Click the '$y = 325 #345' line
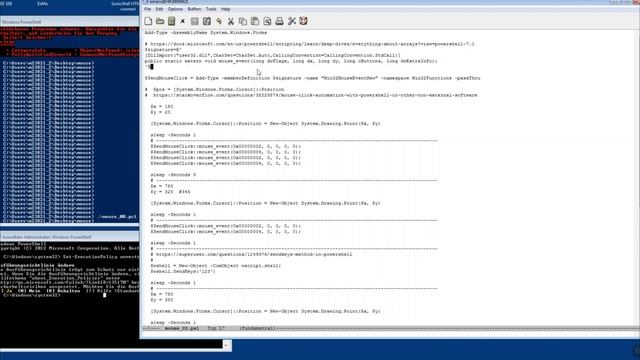 [x=170, y=192]
